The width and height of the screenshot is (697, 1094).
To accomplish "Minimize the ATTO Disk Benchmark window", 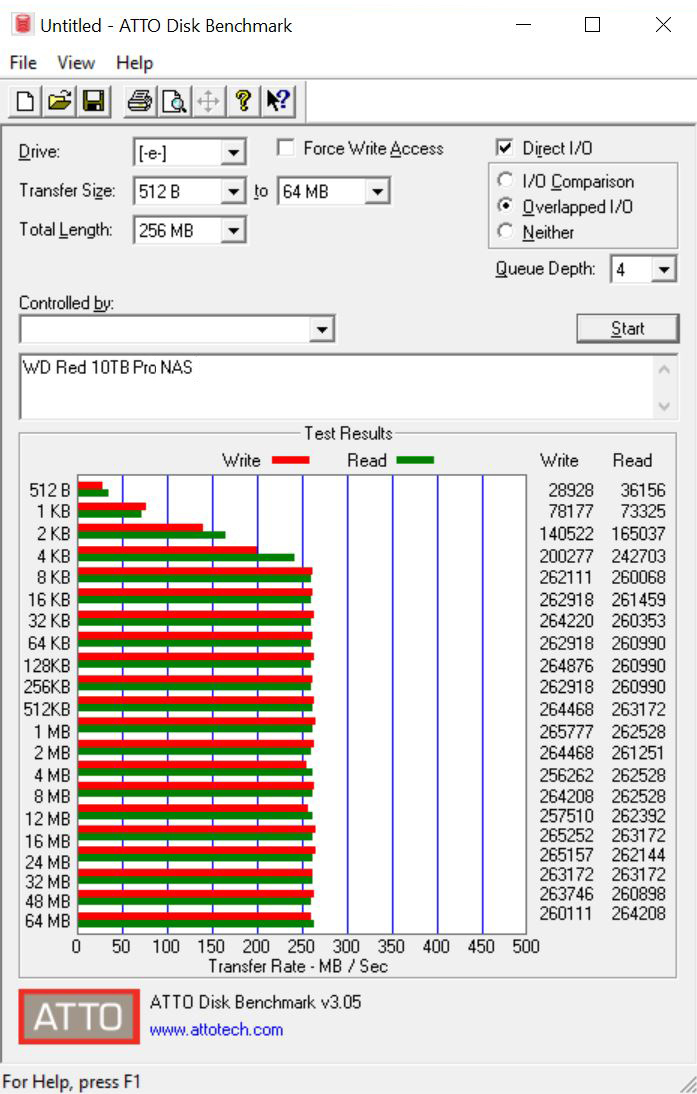I will [x=523, y=25].
